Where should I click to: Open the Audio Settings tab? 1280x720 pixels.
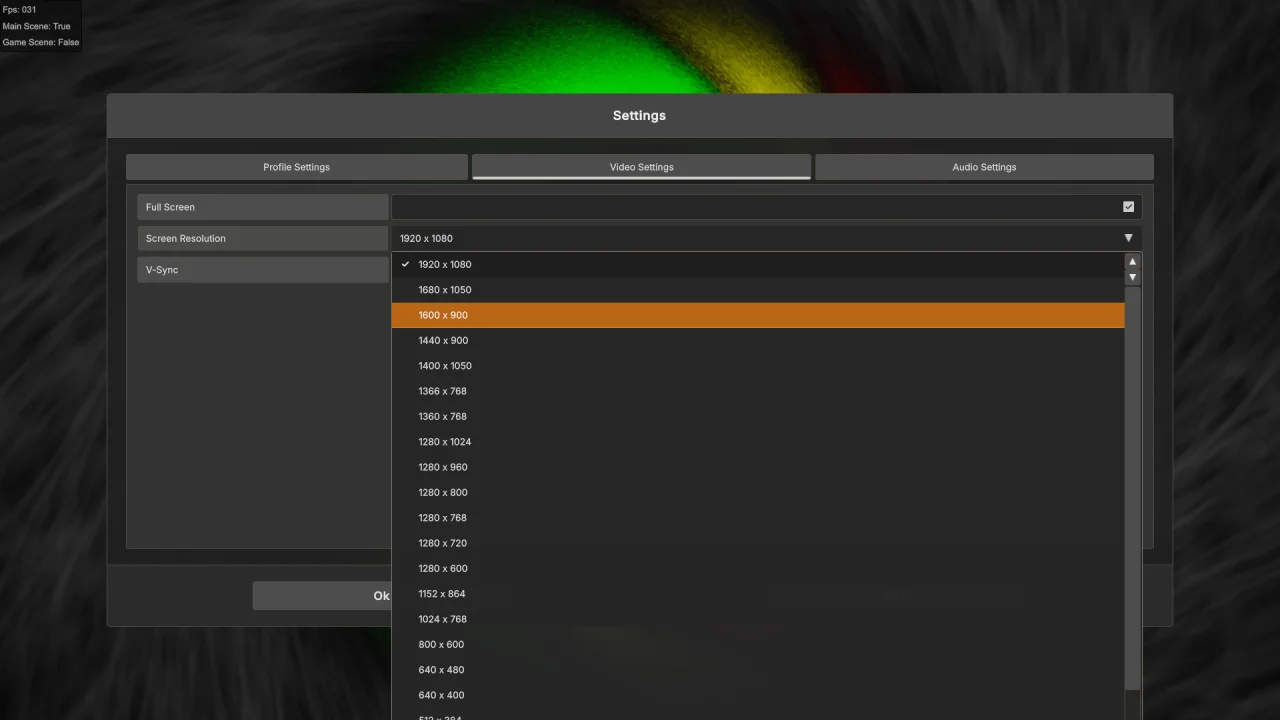click(984, 167)
